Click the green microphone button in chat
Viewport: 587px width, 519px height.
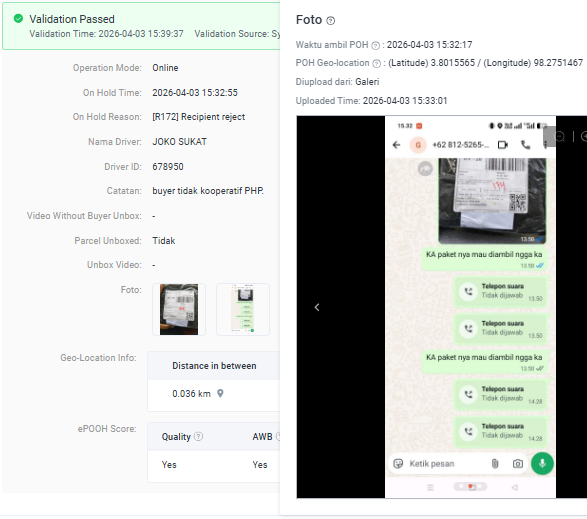pyautogui.click(x=542, y=464)
